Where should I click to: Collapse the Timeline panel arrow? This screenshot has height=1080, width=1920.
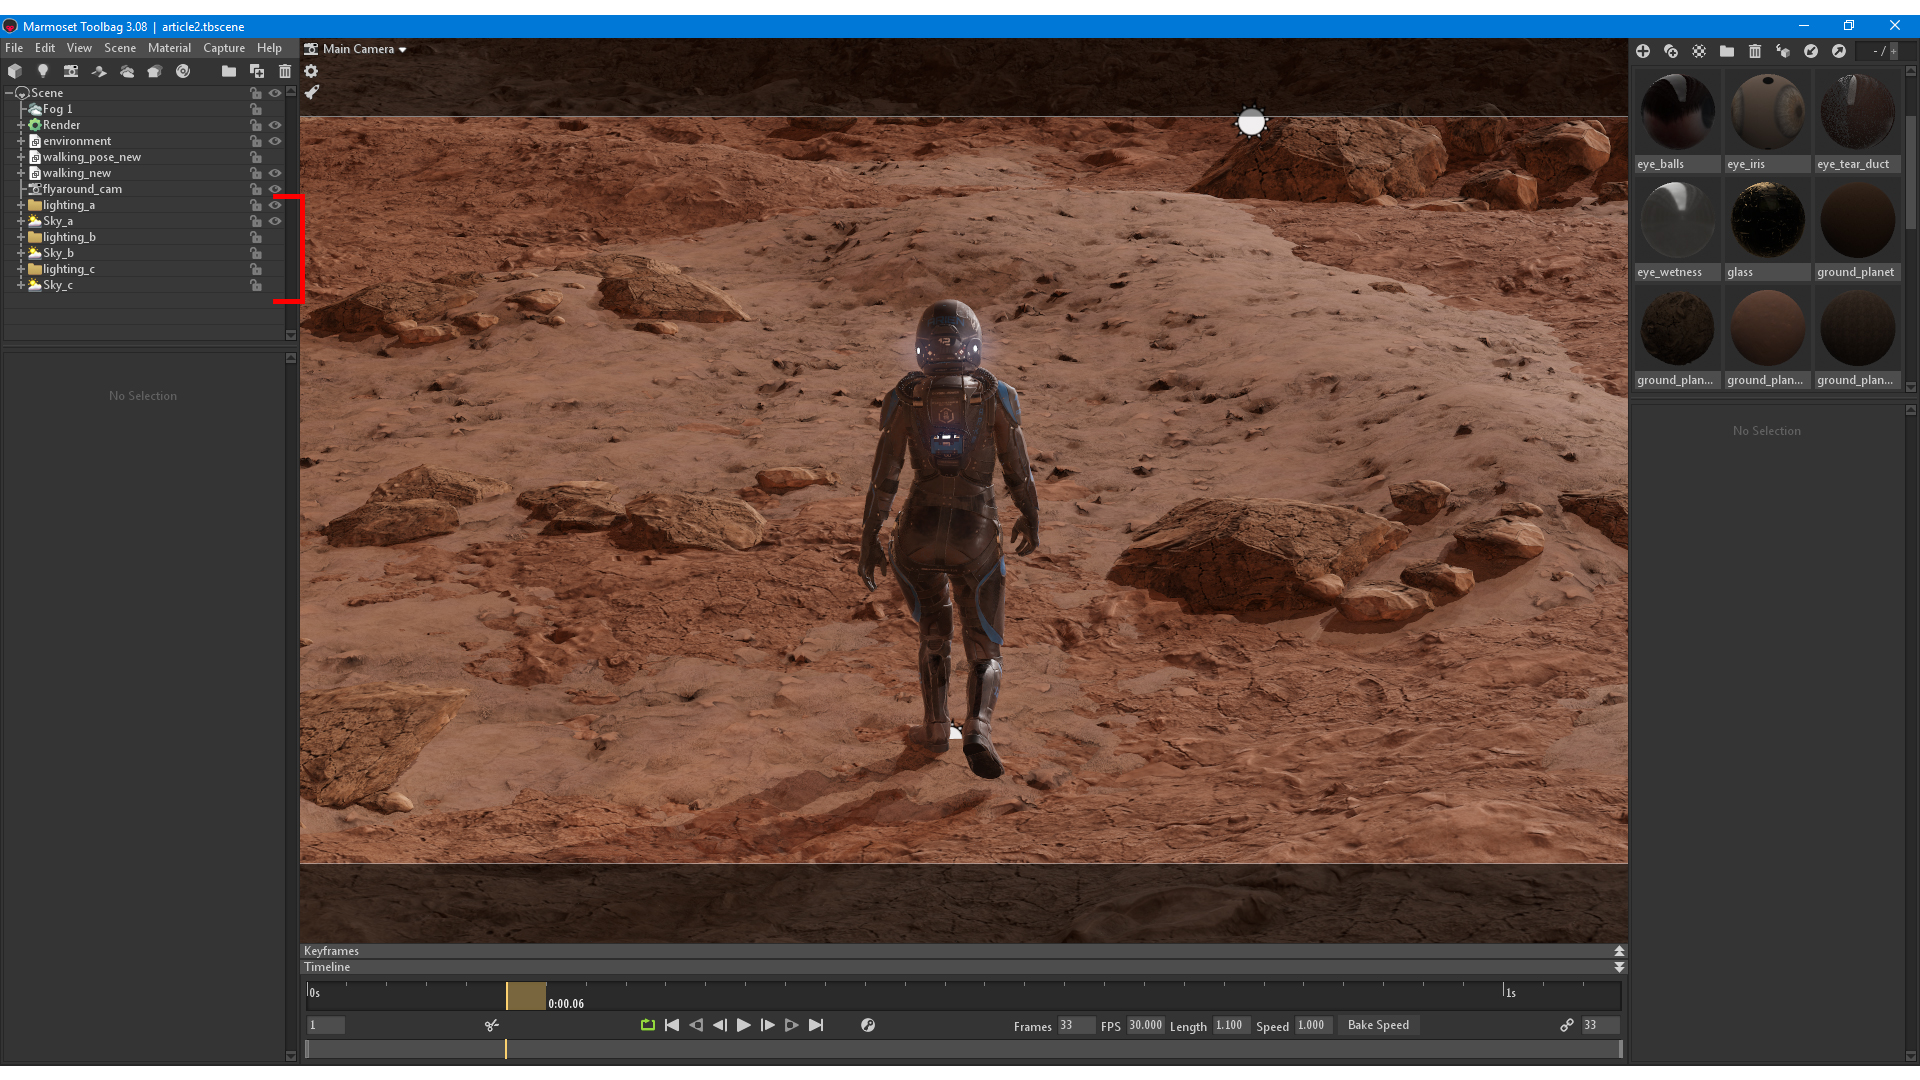1619,967
